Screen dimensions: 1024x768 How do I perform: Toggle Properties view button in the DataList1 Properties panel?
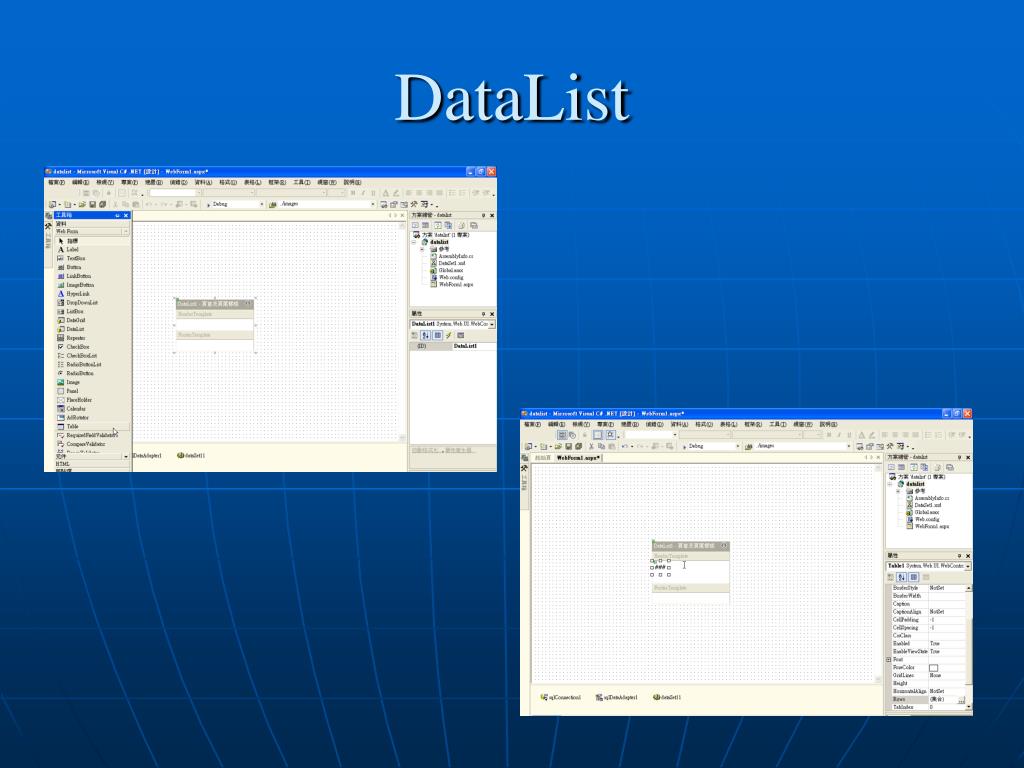pos(438,335)
